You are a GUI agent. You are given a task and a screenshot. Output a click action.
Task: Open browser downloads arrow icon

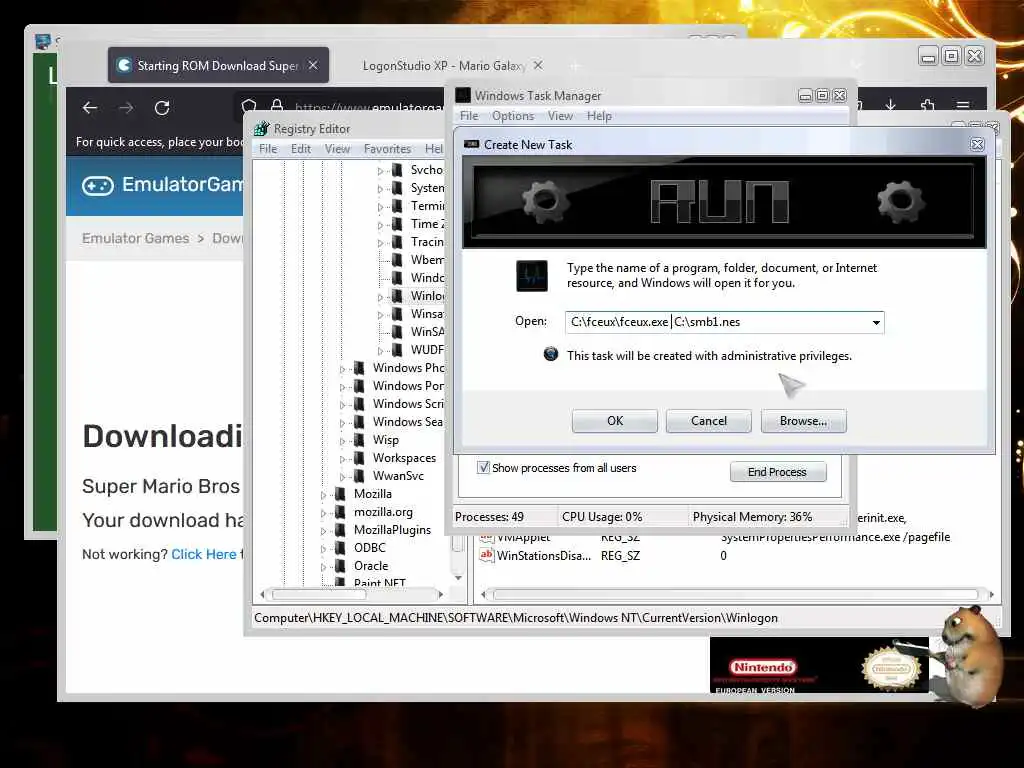coord(890,104)
